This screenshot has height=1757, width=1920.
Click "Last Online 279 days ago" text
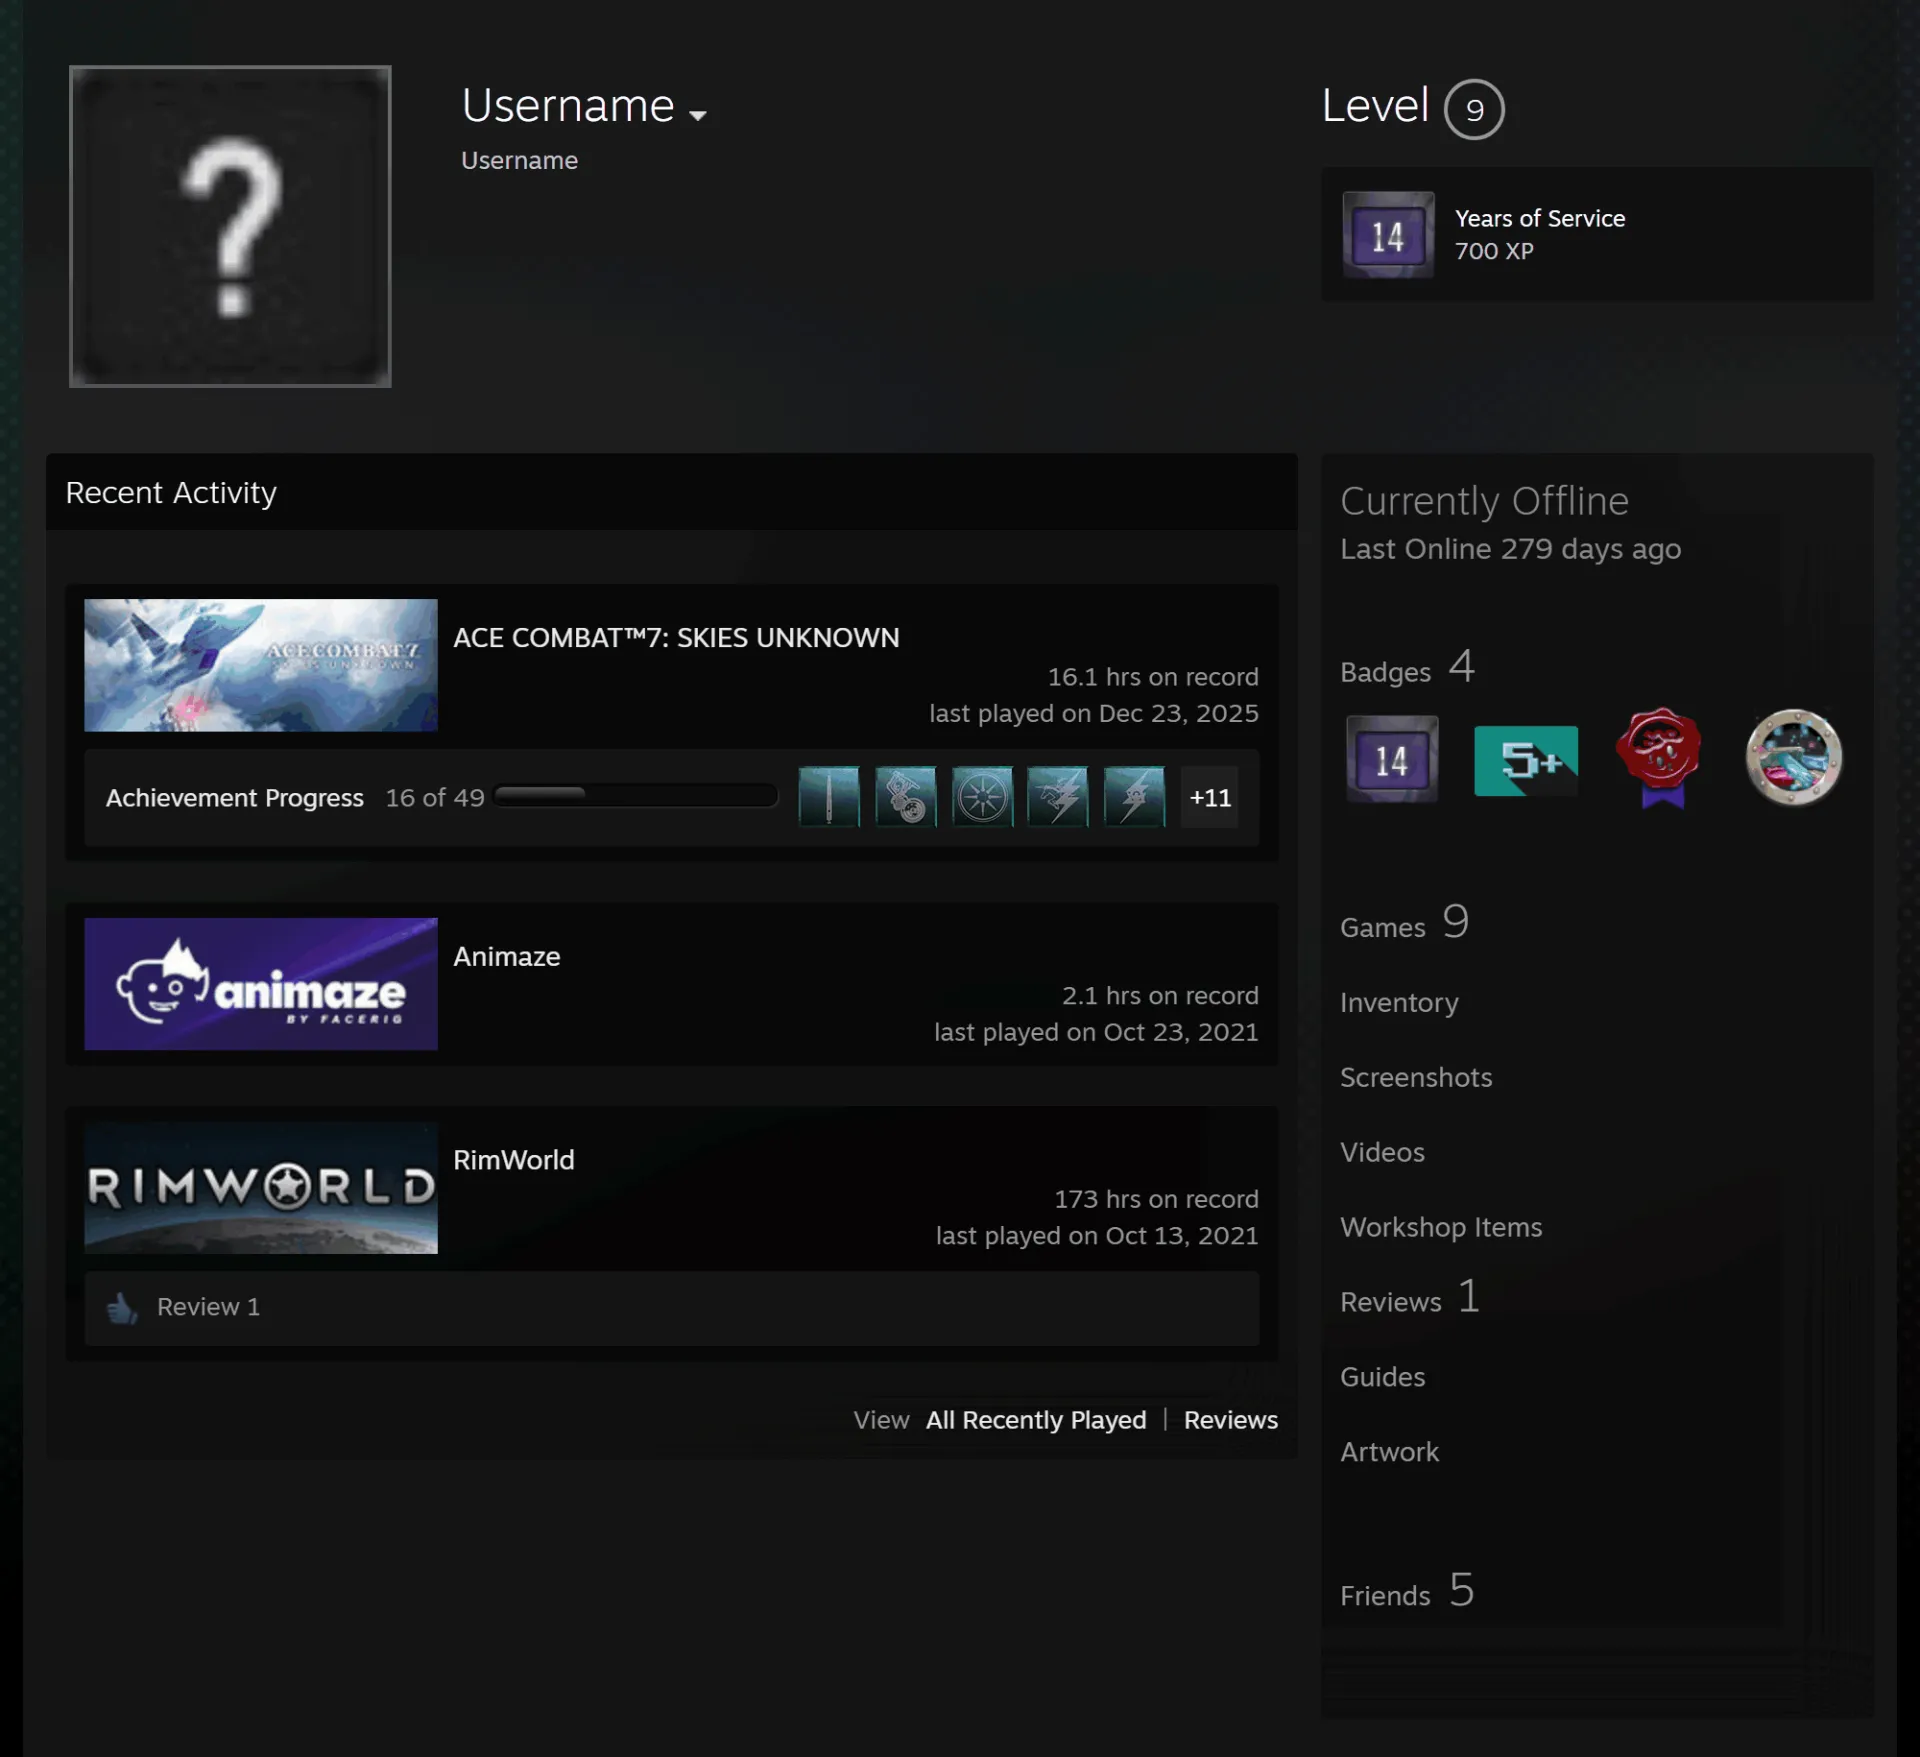point(1510,549)
